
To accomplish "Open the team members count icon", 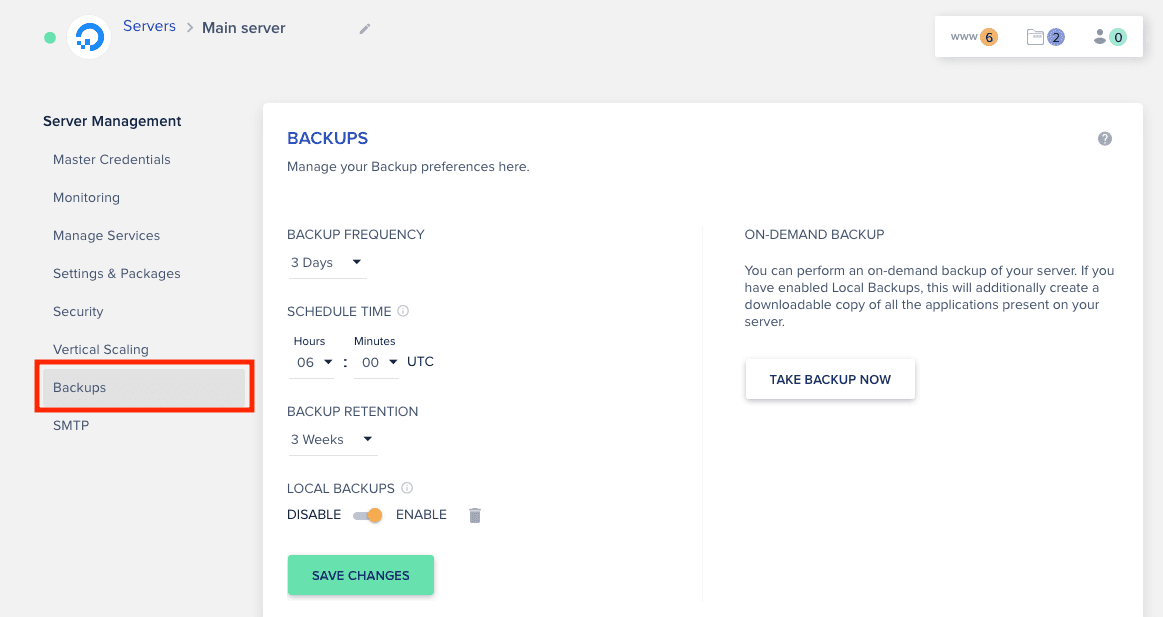I will tap(1109, 37).
